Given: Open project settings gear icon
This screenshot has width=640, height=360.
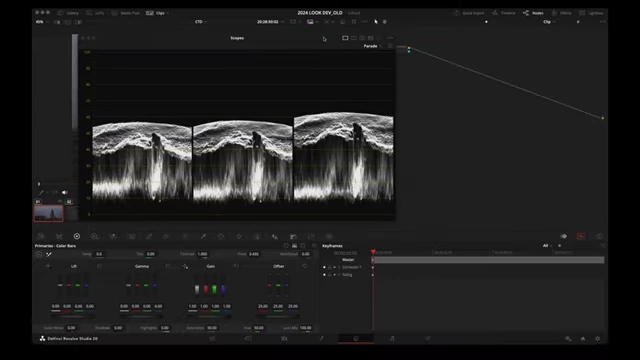Looking at the screenshot, I should (x=598, y=338).
